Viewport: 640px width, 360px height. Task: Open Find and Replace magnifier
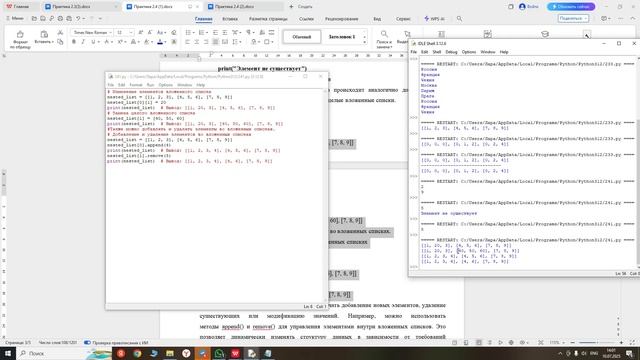point(384,34)
